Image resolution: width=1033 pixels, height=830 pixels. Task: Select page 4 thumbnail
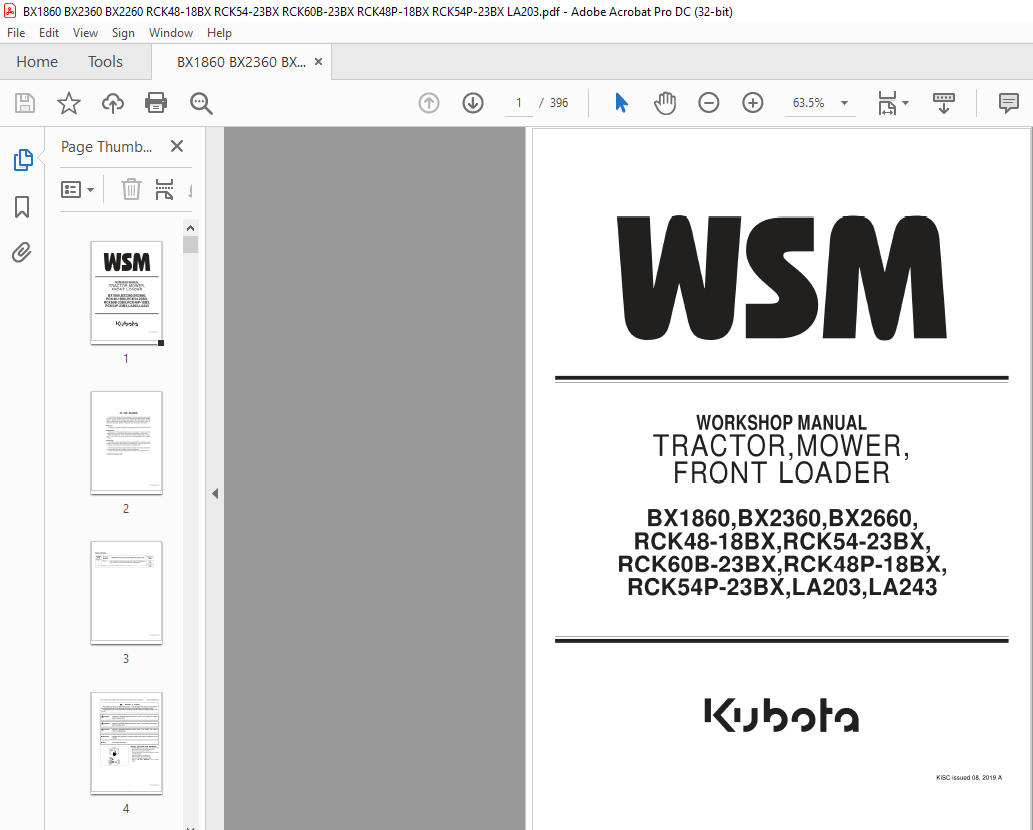click(126, 743)
